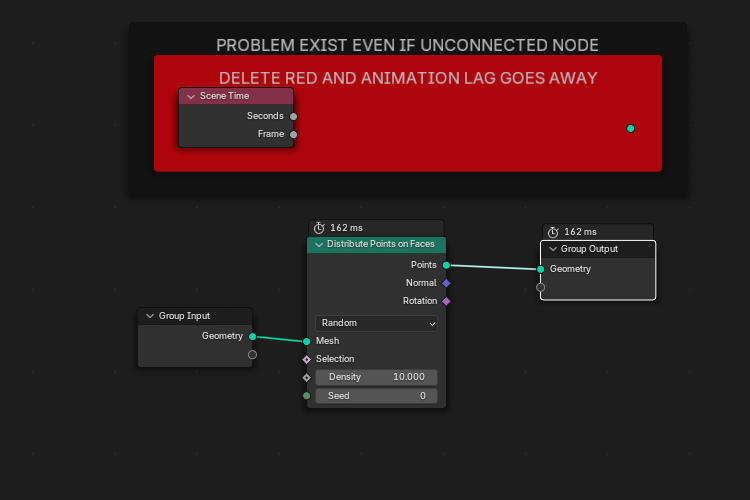Click the Normal vector output socket
Viewport: 750px width, 500px height.
(x=446, y=283)
